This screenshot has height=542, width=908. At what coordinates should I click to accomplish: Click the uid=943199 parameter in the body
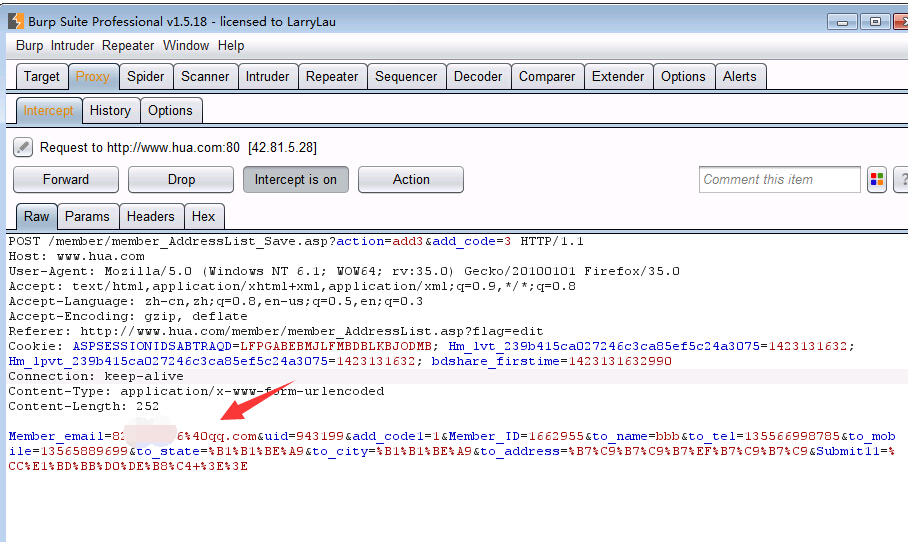pos(305,436)
